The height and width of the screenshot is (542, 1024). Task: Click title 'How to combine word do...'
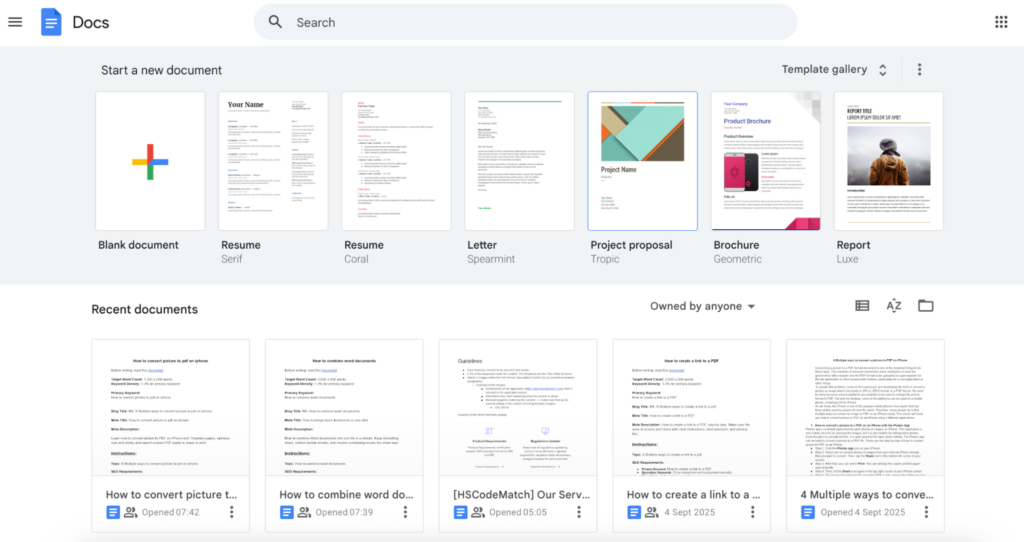click(346, 495)
